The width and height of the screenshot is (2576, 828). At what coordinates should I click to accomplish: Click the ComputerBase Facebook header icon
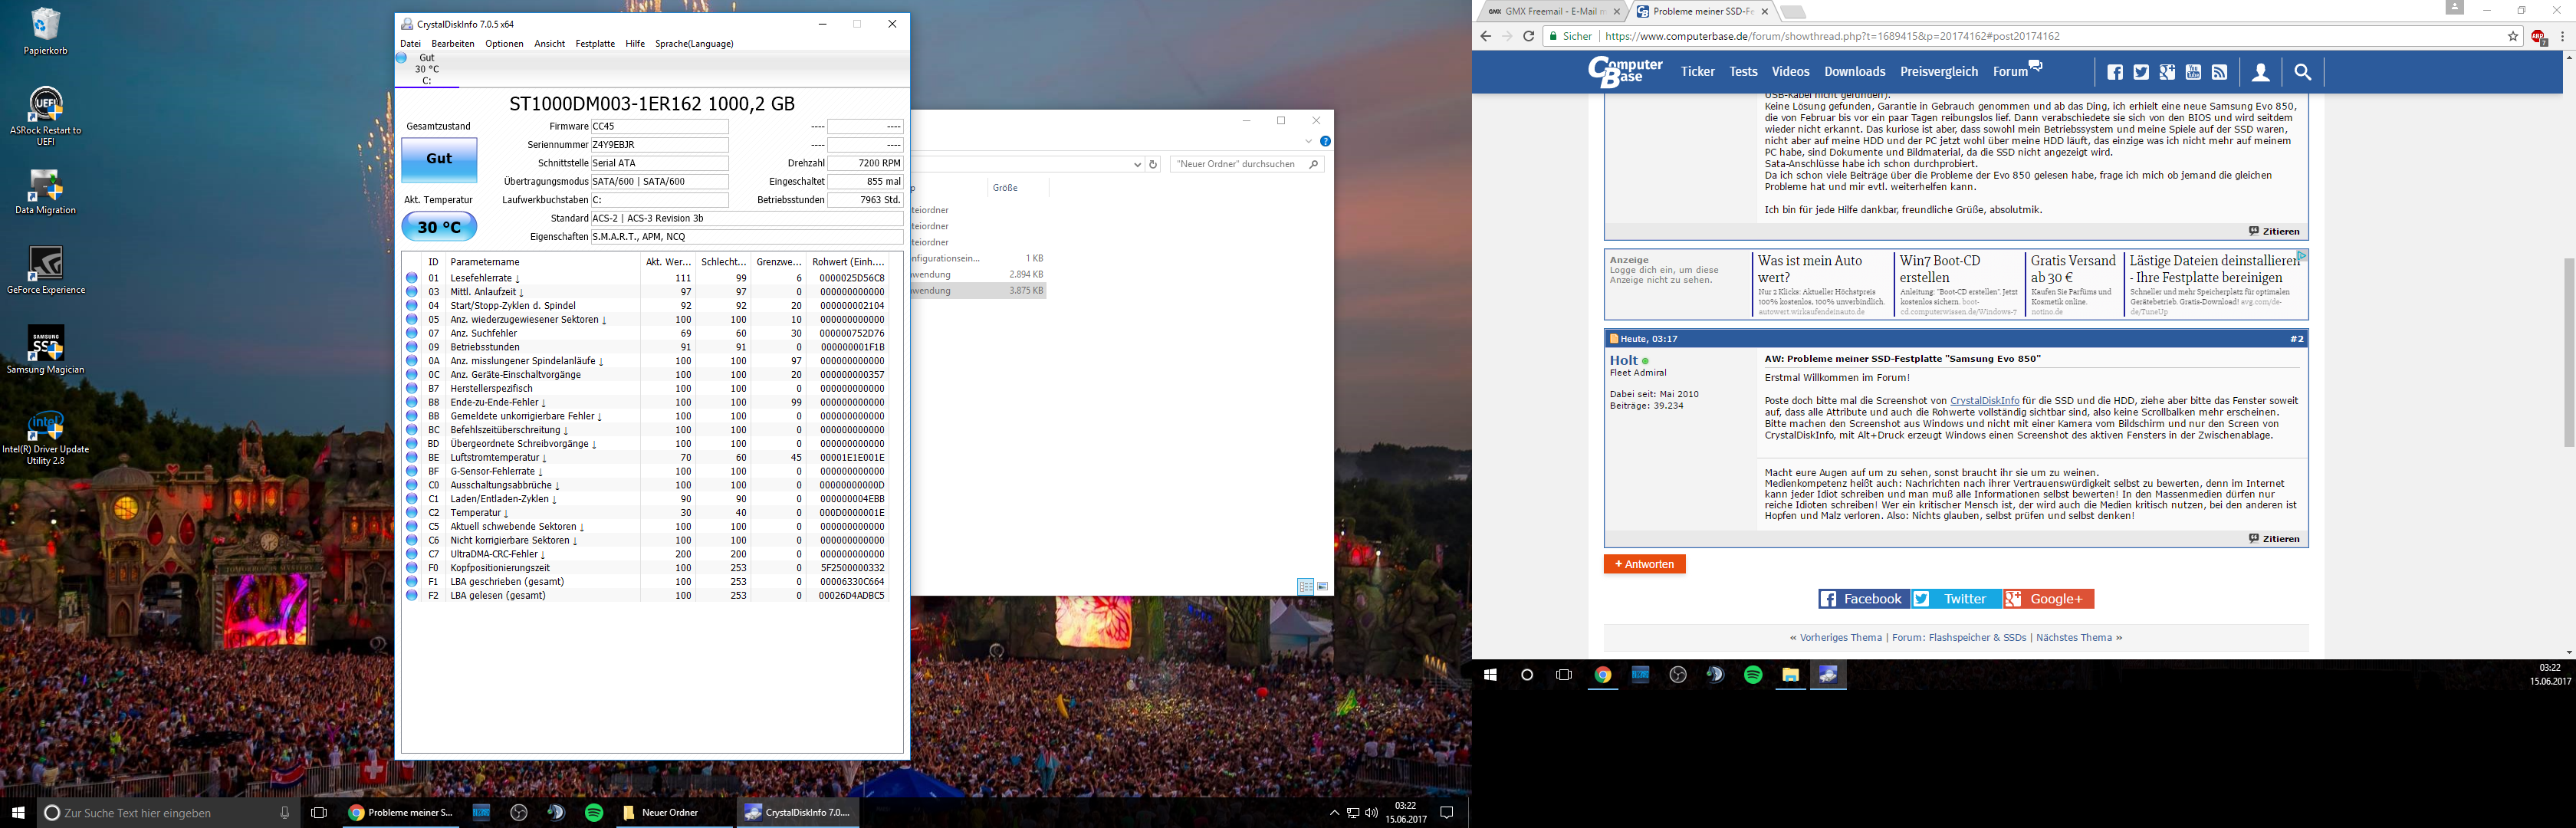coord(2114,72)
